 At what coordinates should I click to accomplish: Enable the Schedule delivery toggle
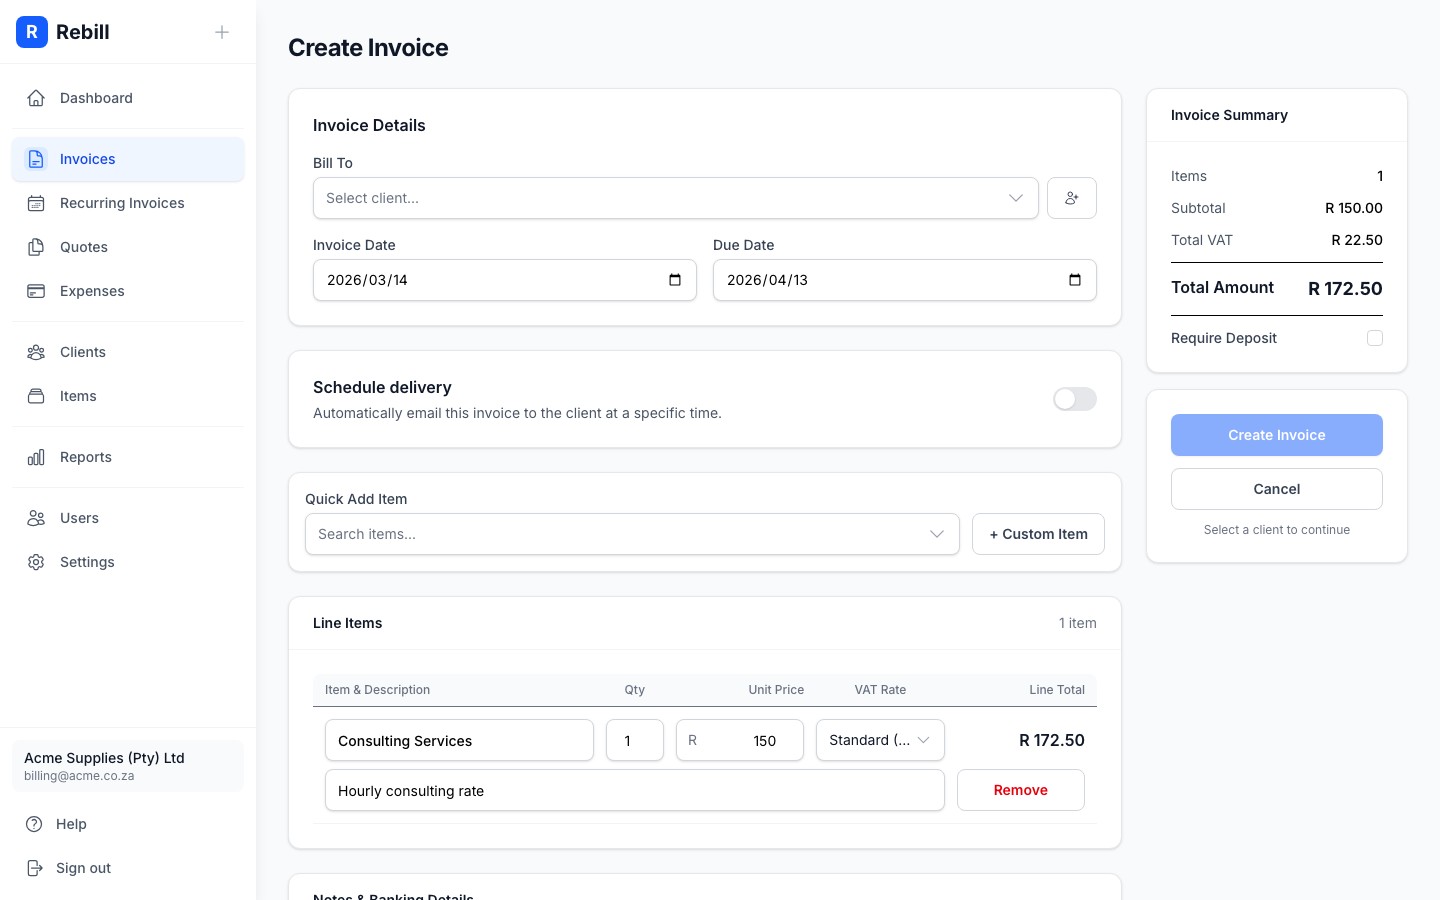pyautogui.click(x=1074, y=399)
